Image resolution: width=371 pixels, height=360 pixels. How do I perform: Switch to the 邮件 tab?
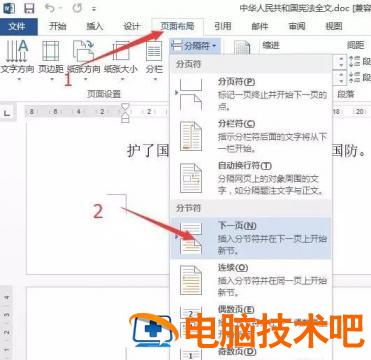pyautogui.click(x=260, y=26)
